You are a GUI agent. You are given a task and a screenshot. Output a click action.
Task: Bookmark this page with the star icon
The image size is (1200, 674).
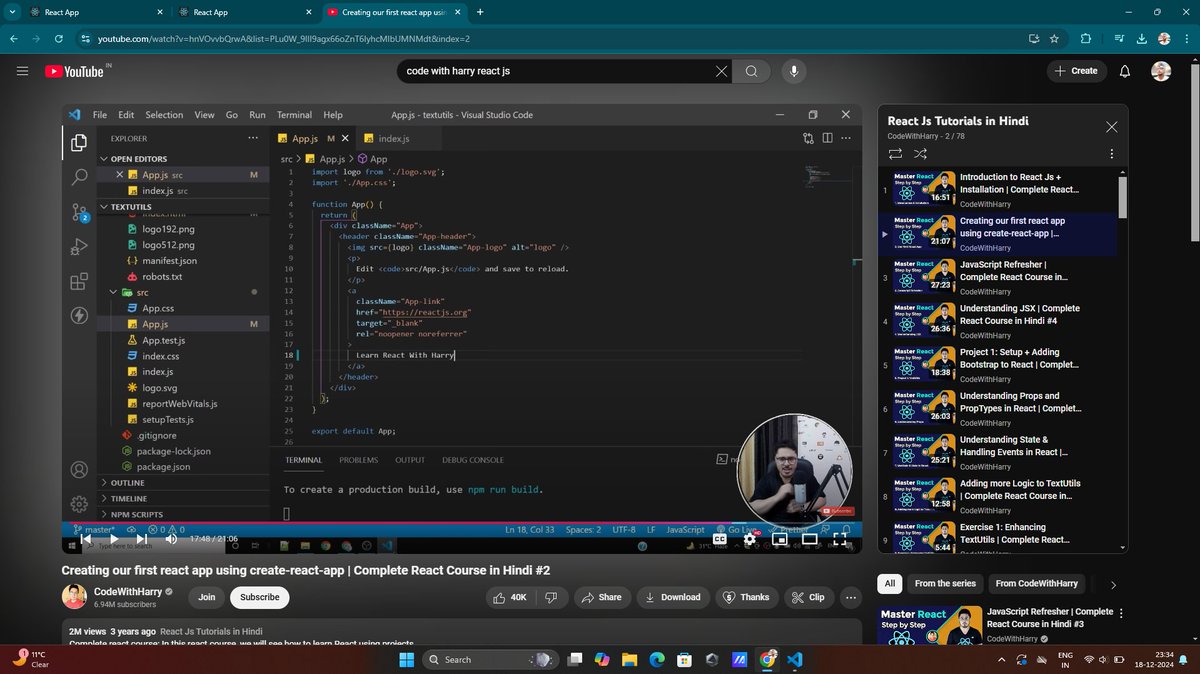pos(1054,39)
